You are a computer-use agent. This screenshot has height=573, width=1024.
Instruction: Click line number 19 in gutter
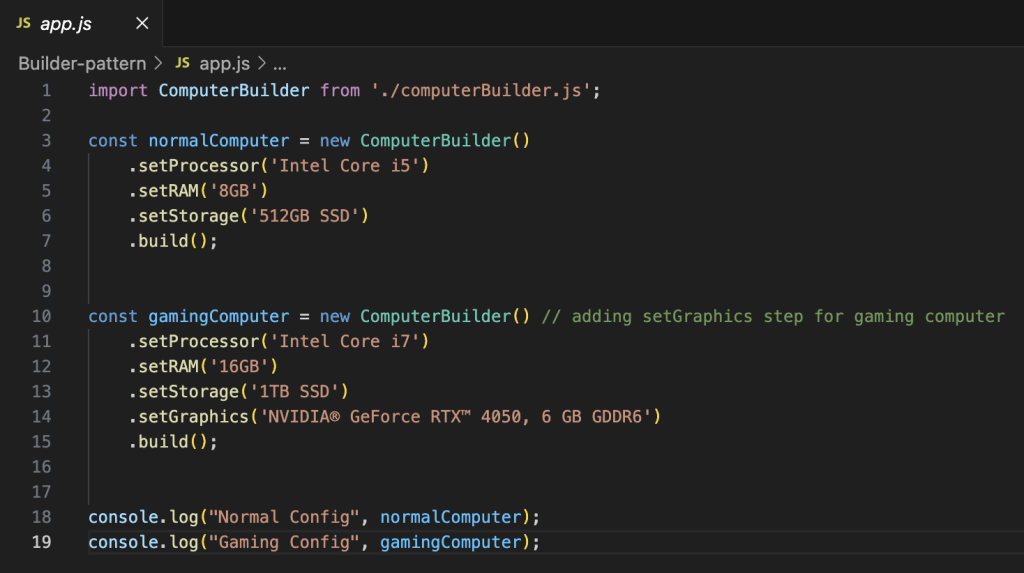(x=41, y=542)
